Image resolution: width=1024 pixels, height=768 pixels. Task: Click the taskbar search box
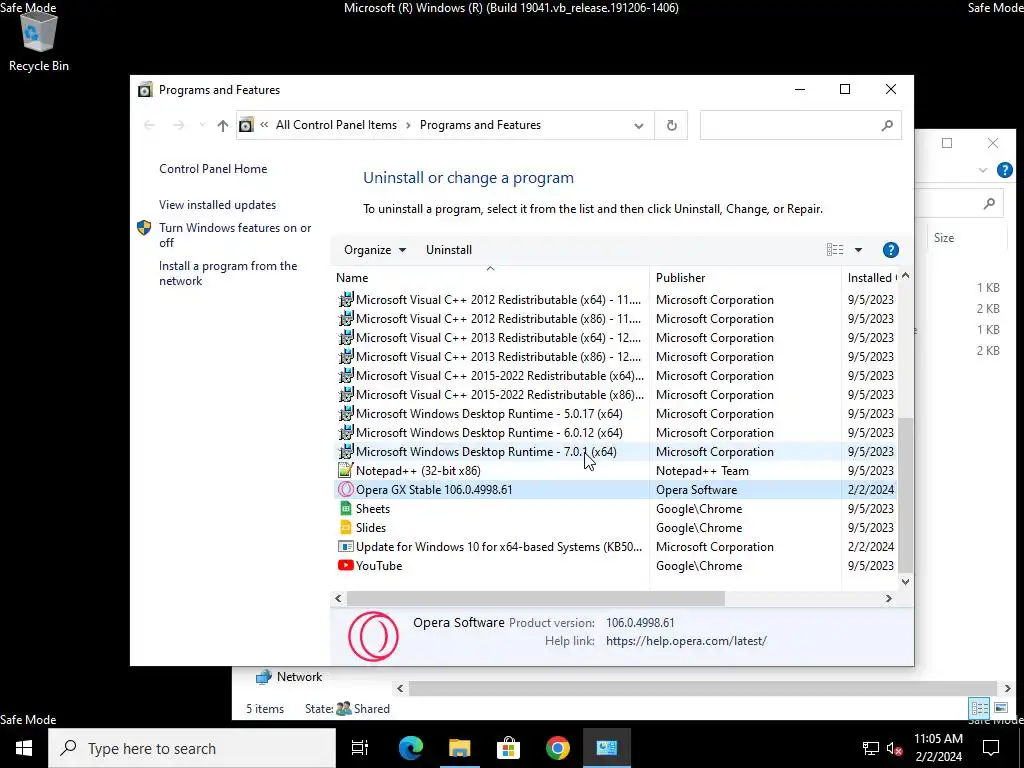[192, 748]
